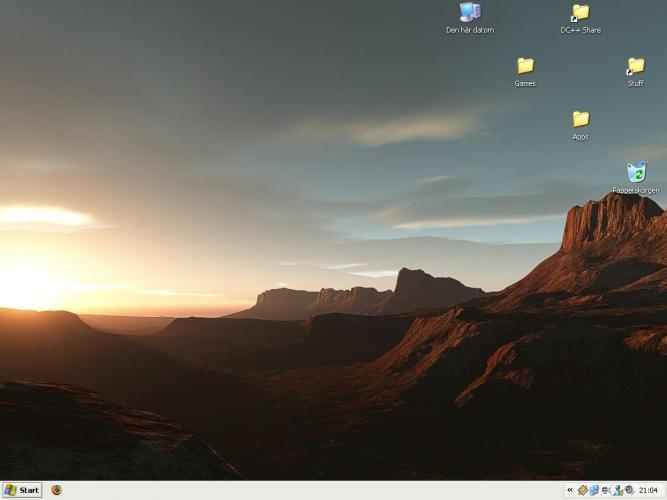Launch Firefox from the Quick Launch bar

[56, 490]
